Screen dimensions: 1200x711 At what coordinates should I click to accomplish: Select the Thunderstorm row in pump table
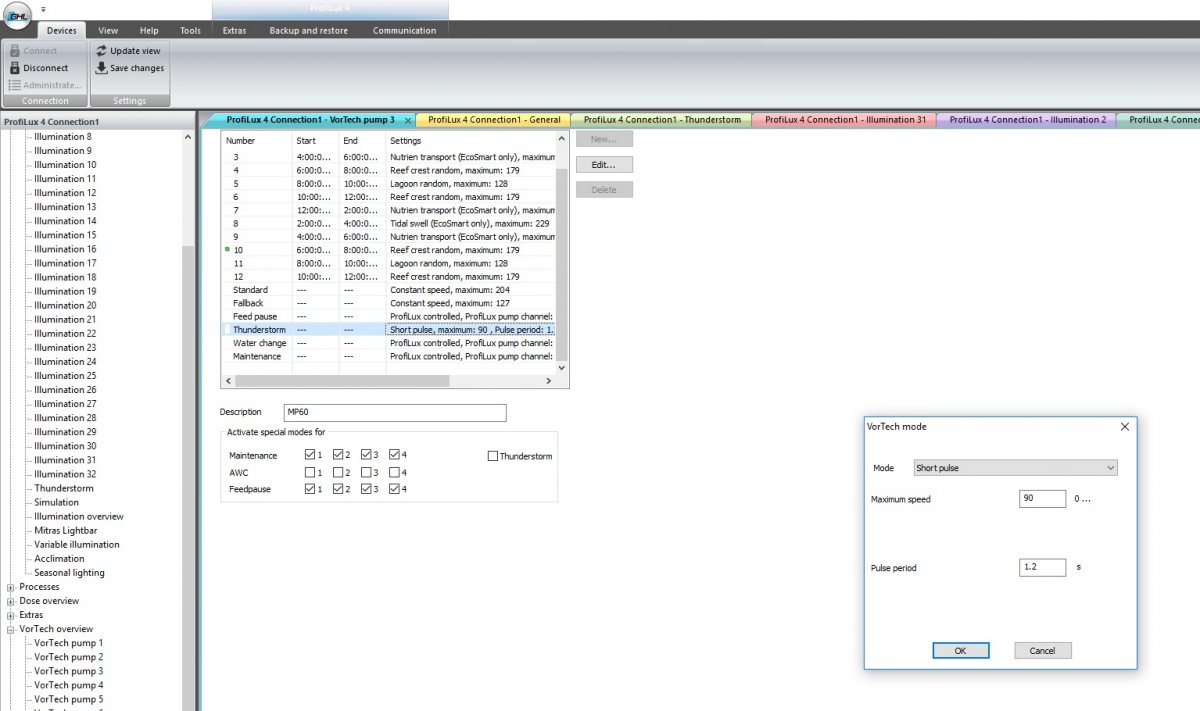[388, 329]
